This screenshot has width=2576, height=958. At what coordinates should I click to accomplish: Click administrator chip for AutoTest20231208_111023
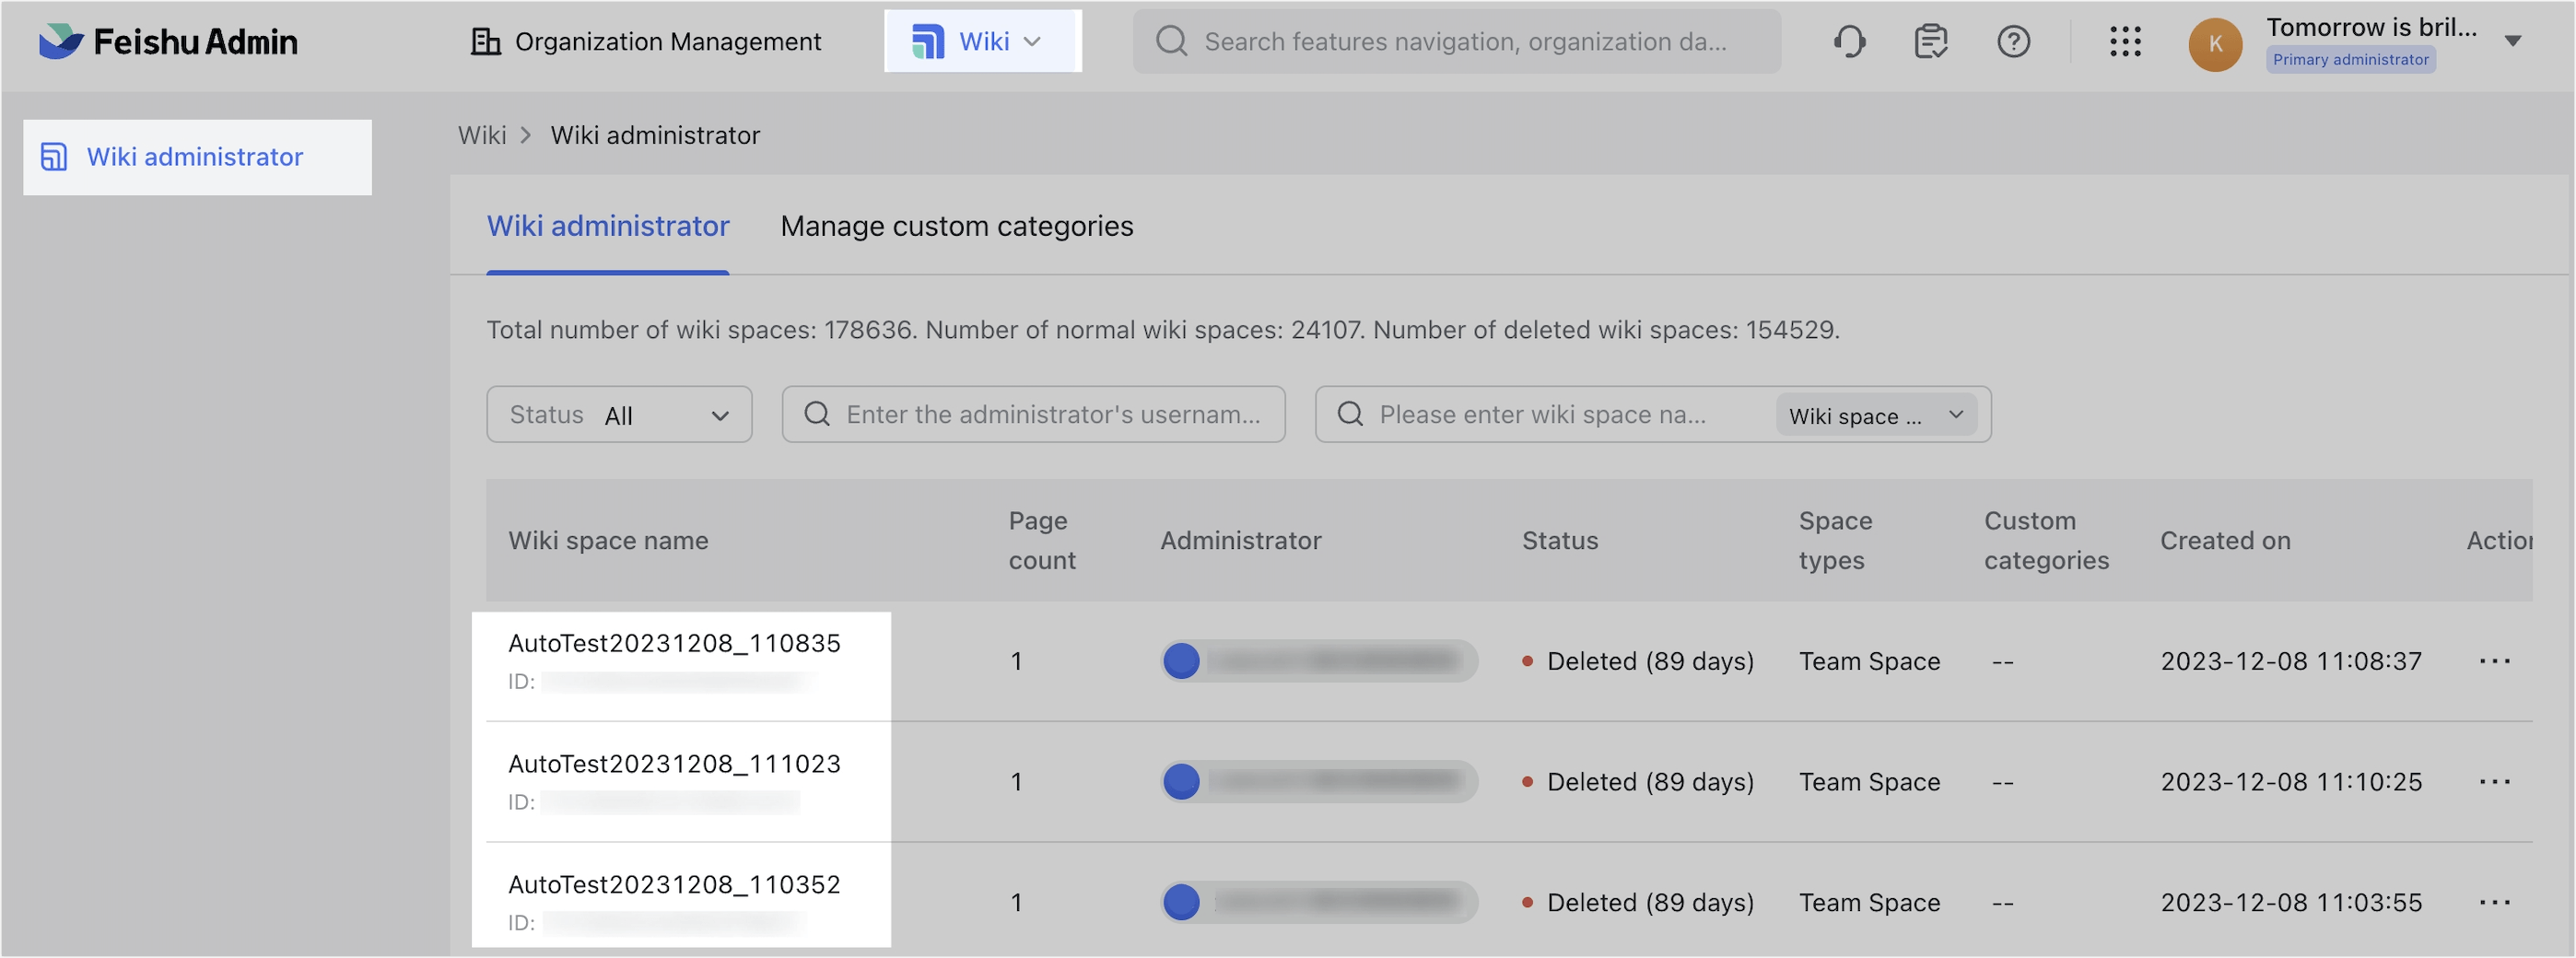1319,782
